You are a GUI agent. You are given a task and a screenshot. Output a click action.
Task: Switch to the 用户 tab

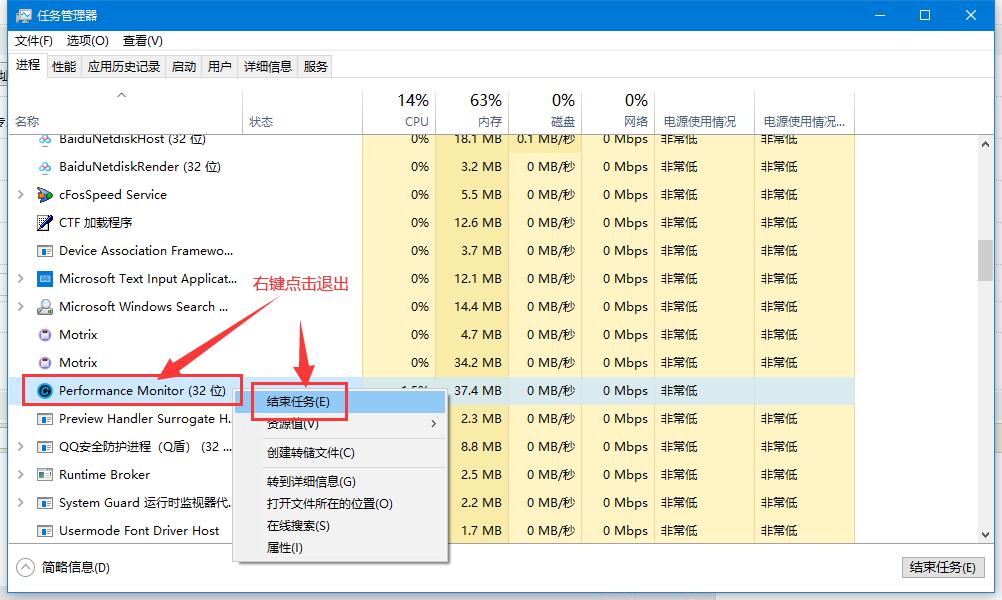tap(220, 66)
